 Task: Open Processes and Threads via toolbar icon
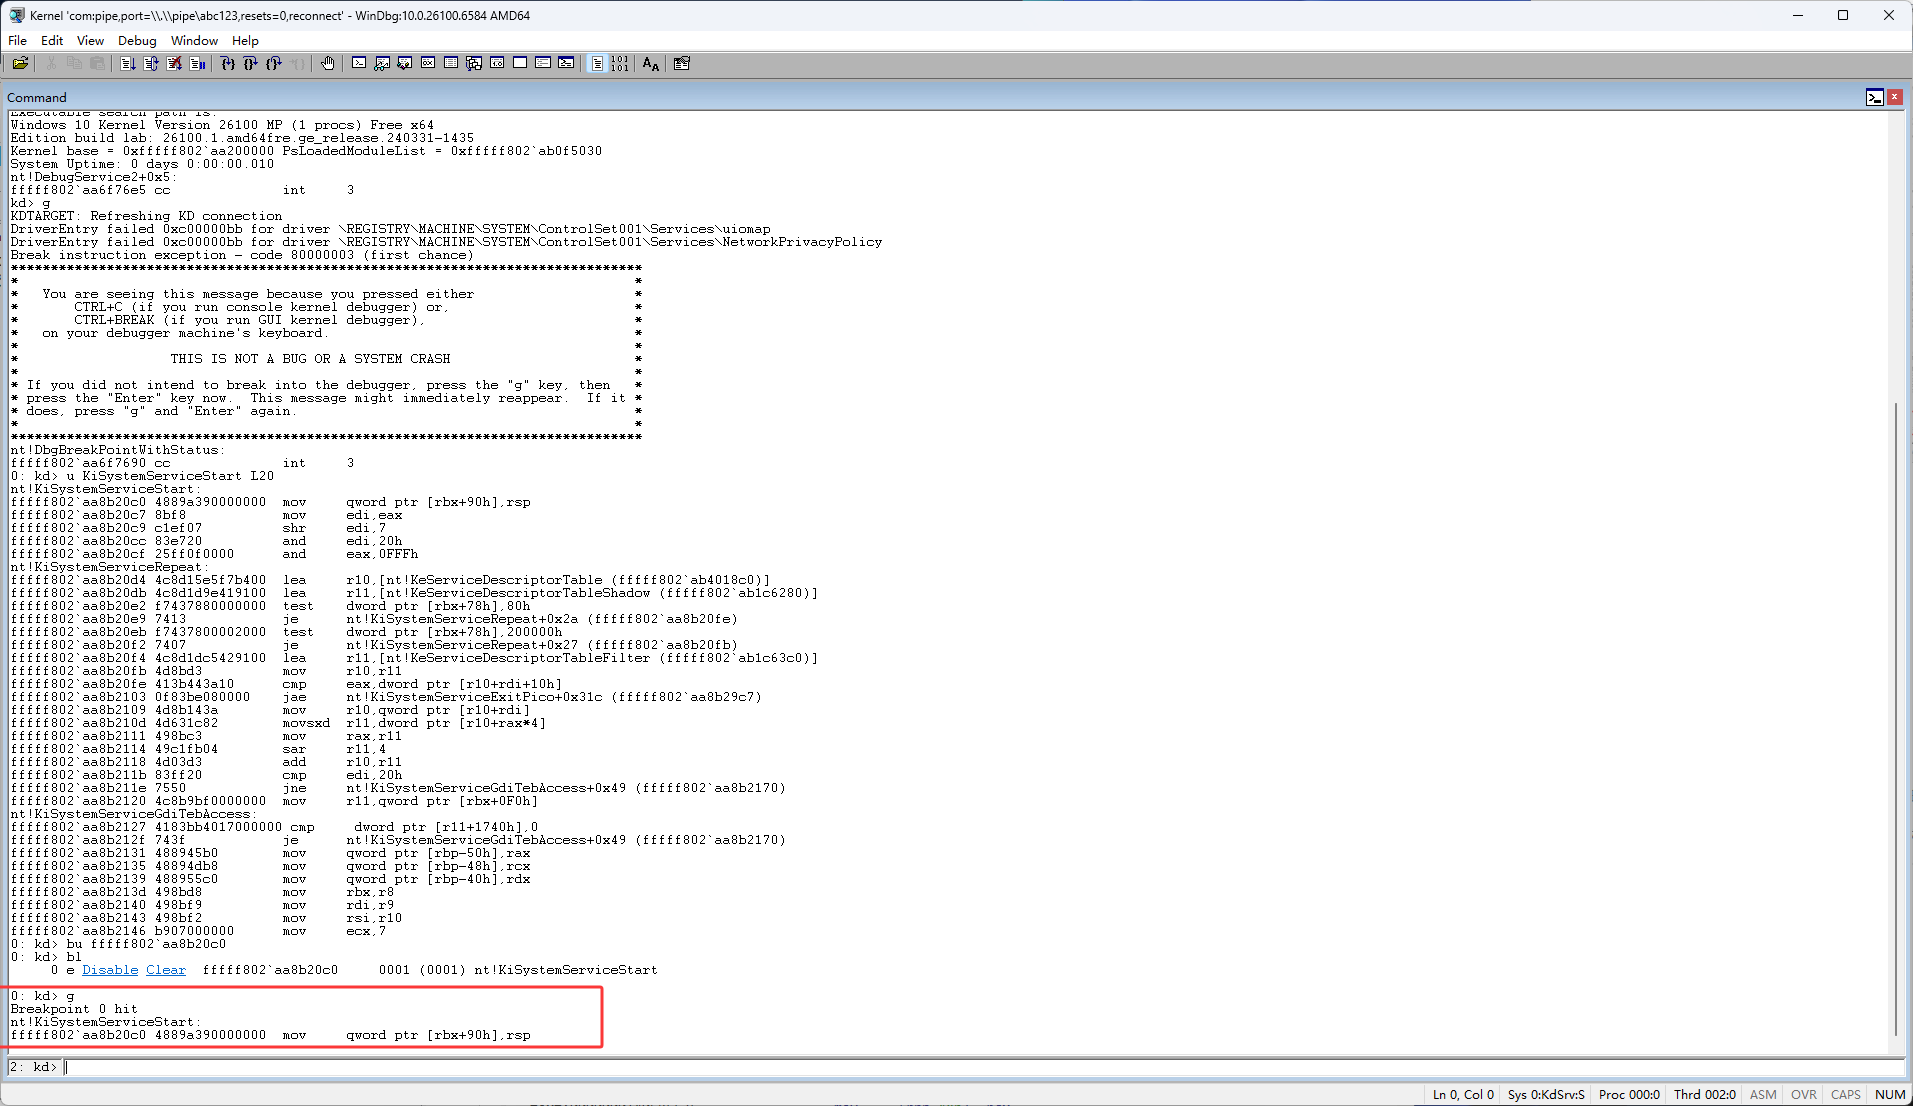click(543, 64)
